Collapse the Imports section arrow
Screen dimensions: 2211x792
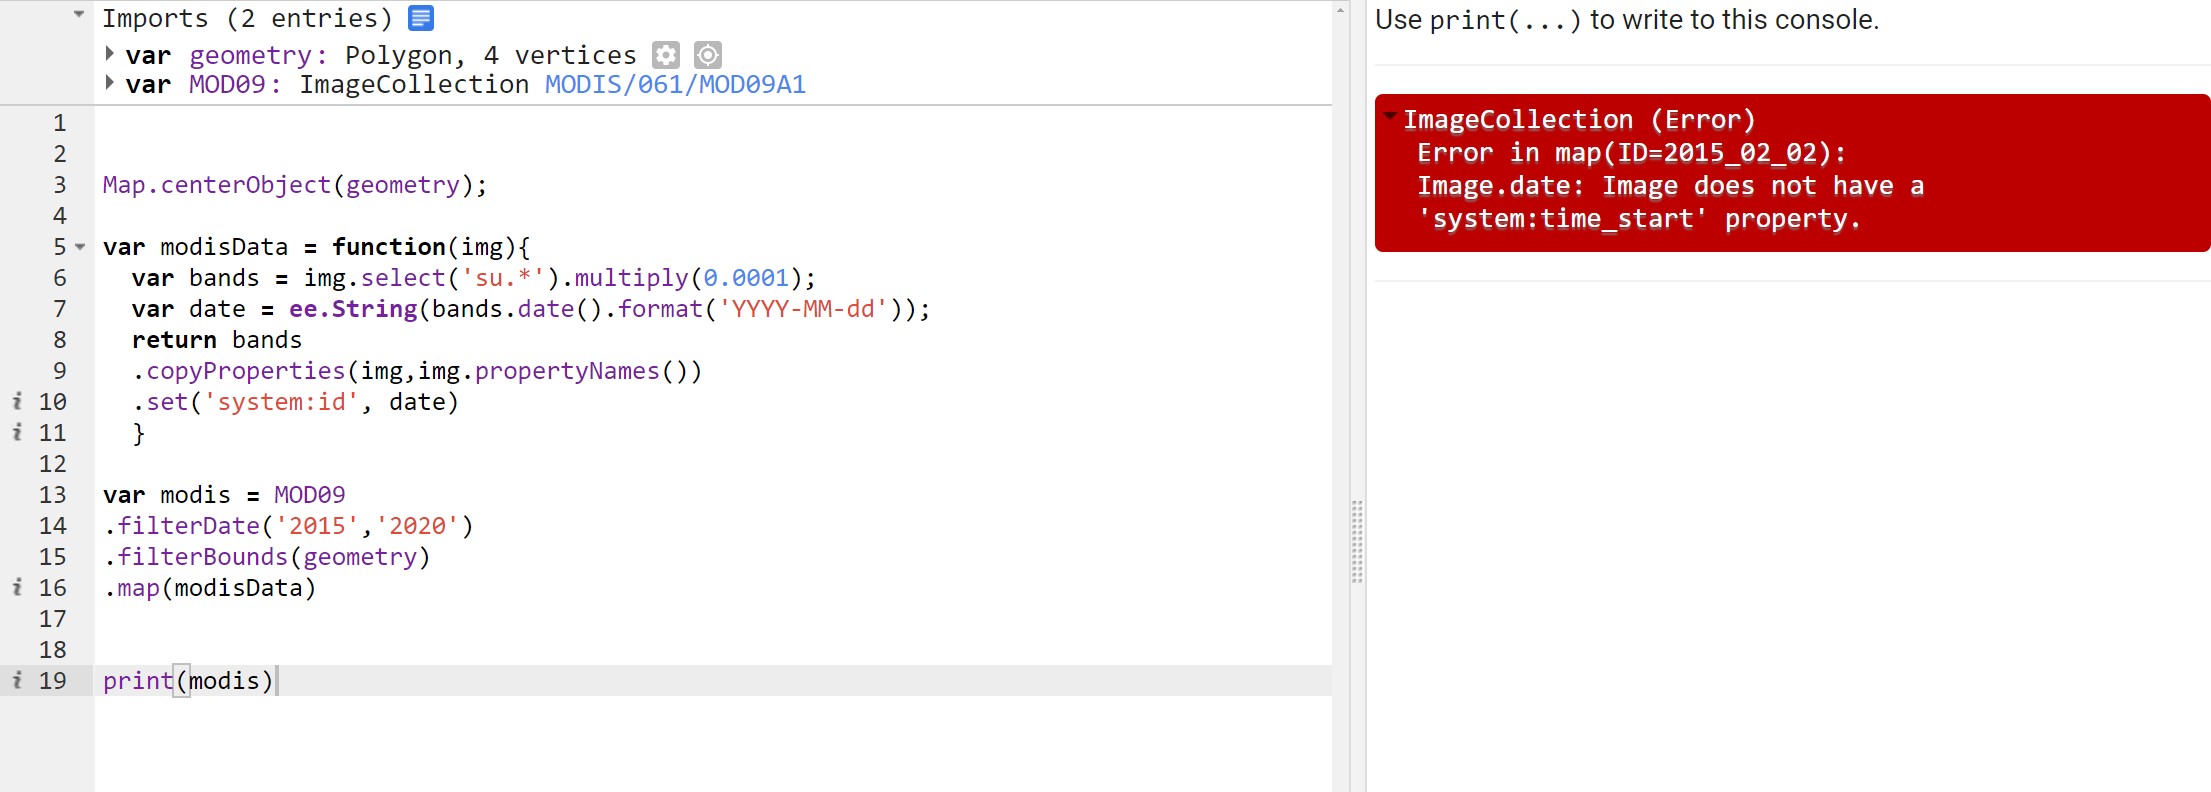click(x=79, y=14)
